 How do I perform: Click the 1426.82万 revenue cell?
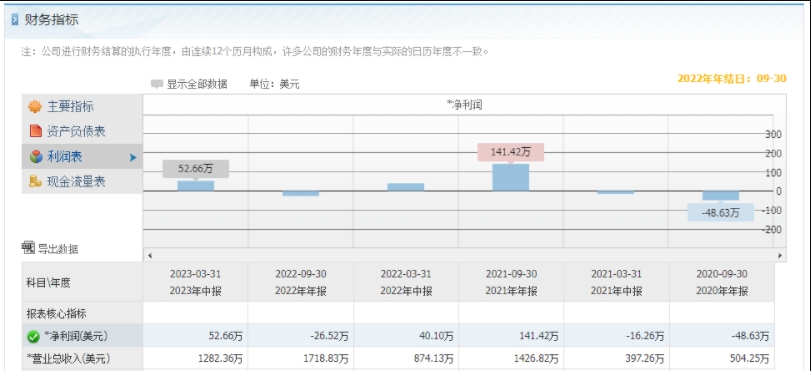(x=511, y=358)
